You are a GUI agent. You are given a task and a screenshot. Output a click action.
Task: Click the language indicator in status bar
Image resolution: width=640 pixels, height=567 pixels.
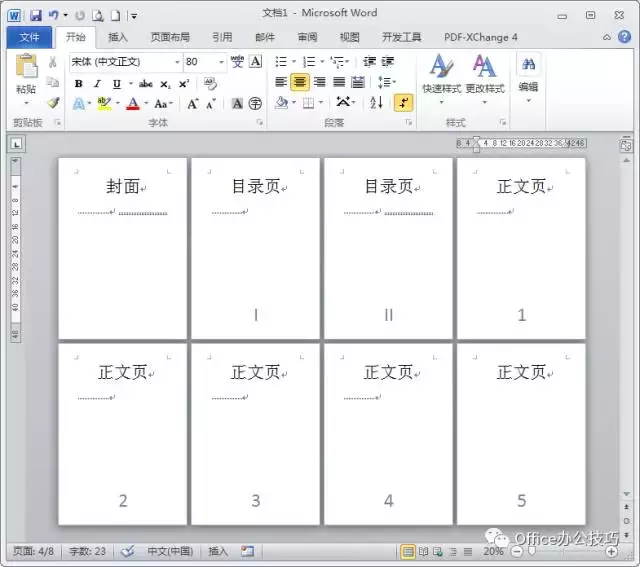[x=170, y=551]
